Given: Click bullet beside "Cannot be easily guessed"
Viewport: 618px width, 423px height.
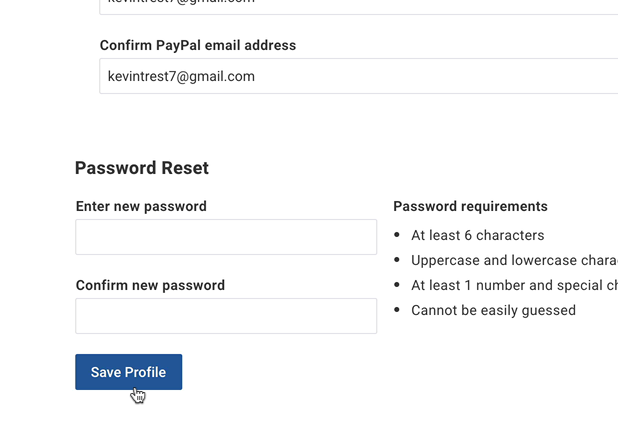Looking at the screenshot, I should click(x=399, y=311).
